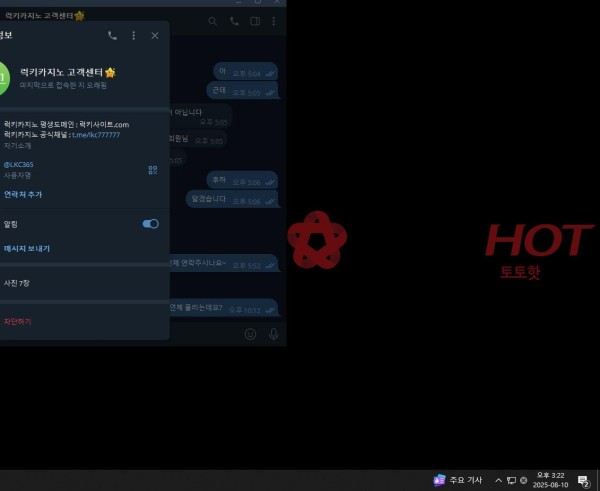Close the user info panel
The height and width of the screenshot is (491, 600).
155,36
